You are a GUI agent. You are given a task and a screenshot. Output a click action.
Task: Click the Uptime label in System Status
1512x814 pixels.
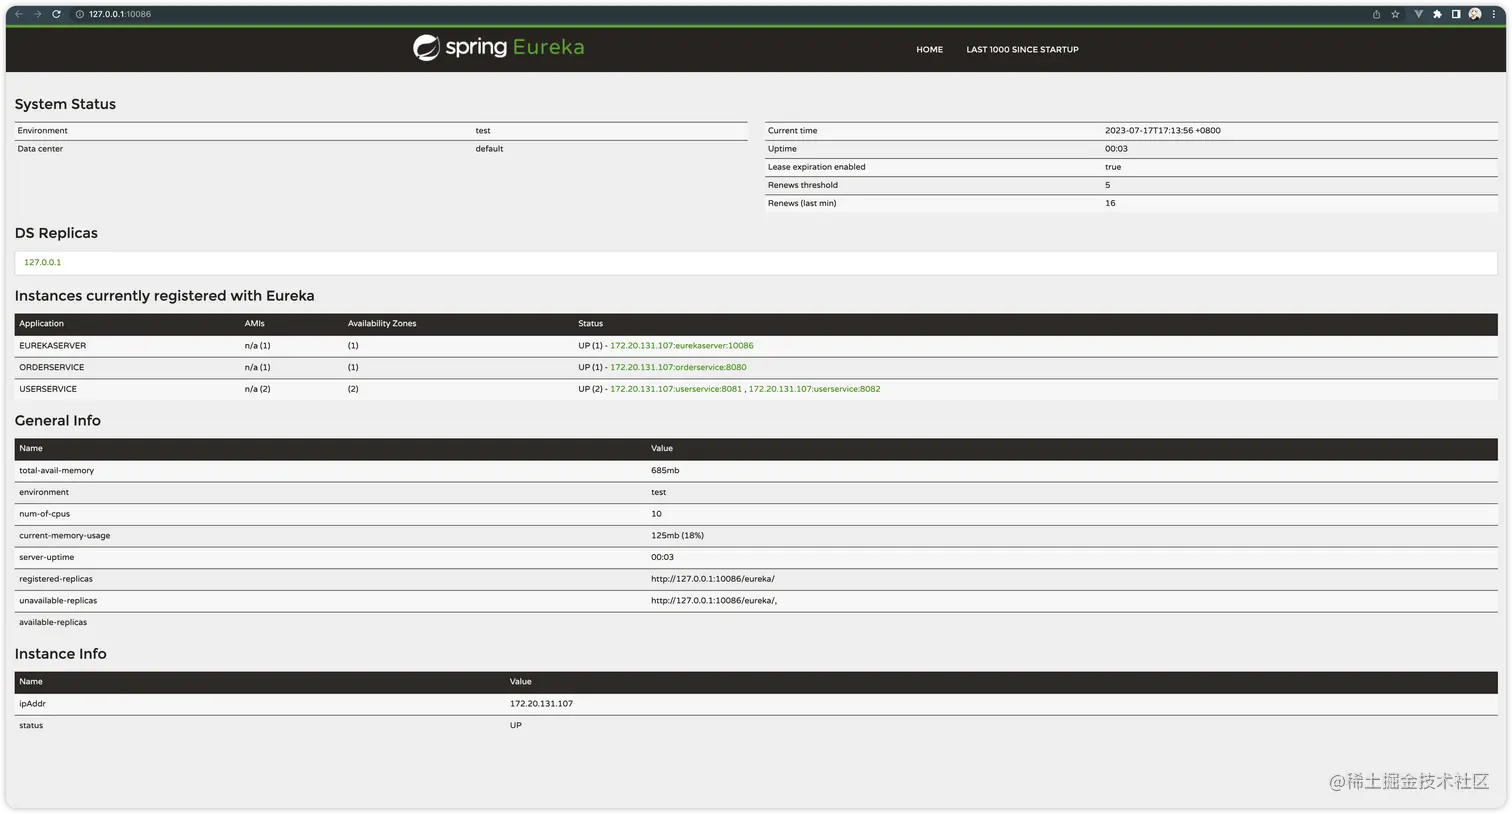click(x=782, y=148)
